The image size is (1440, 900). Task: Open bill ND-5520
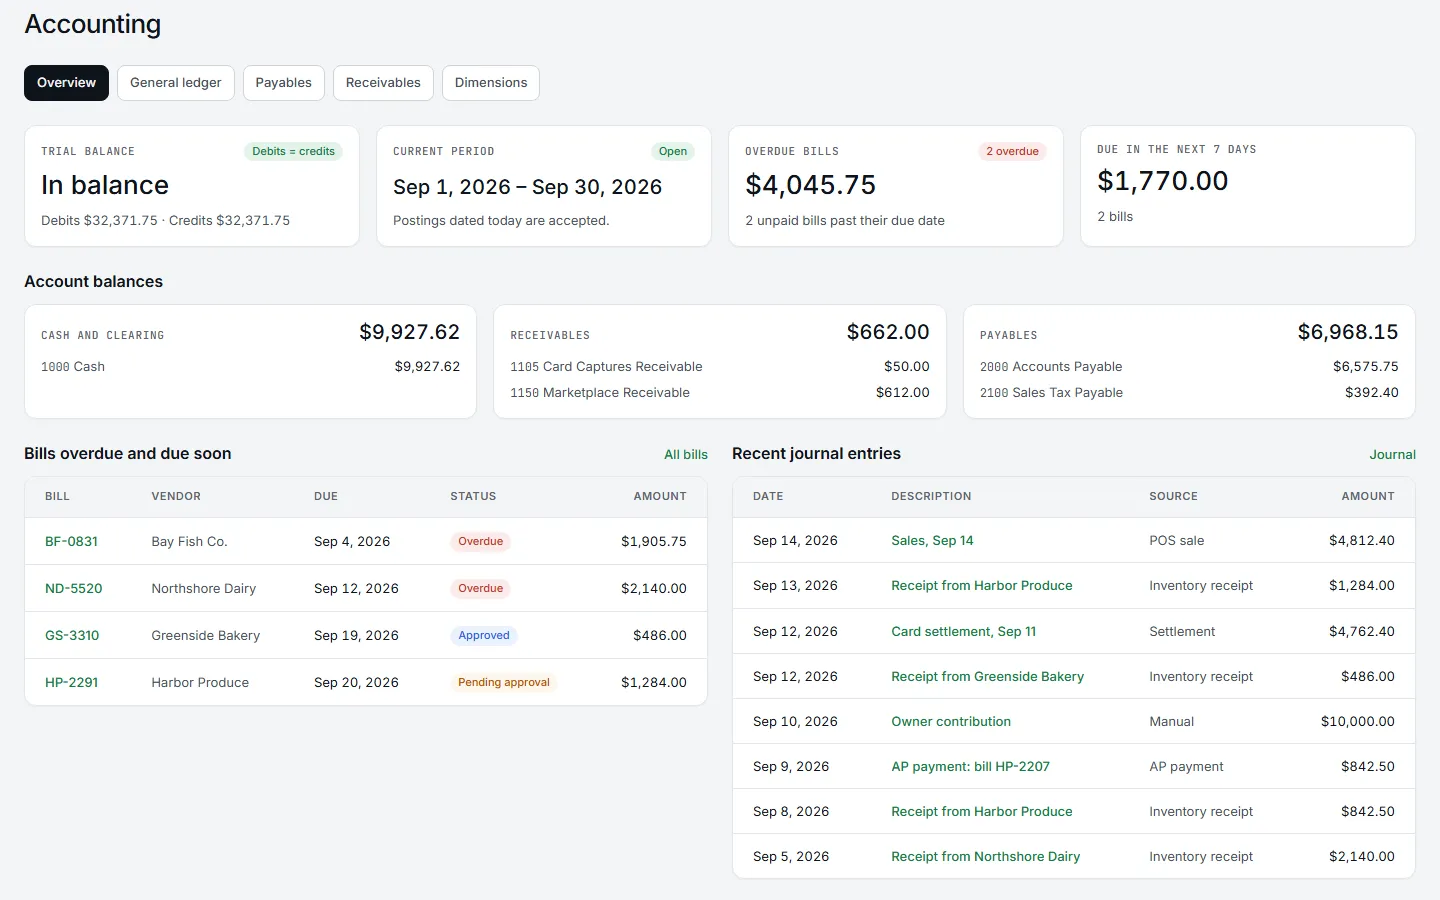(x=73, y=588)
